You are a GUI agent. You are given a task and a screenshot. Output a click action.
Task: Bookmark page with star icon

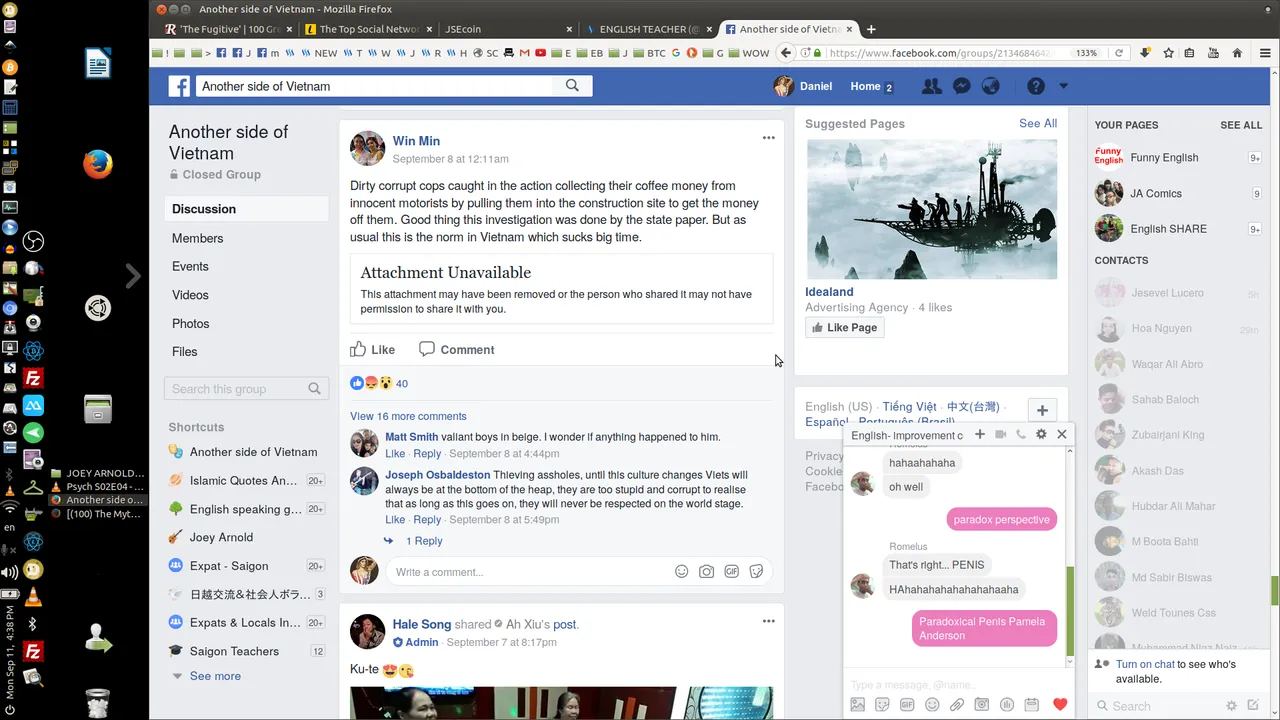coord(1168,53)
